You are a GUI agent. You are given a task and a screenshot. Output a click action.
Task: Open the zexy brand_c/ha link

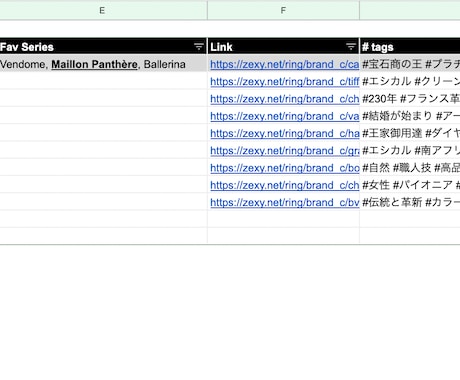click(x=284, y=133)
